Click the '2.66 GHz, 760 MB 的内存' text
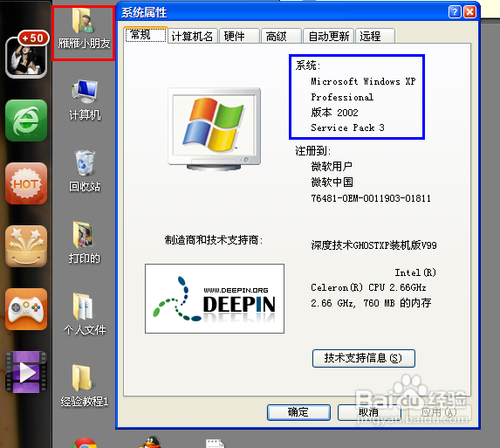This screenshot has width=500, height=448. (371, 303)
